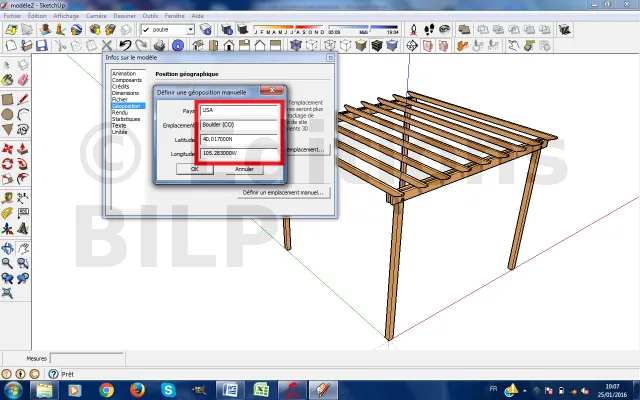This screenshot has width=640, height=400.
Task: Click the Save (floppy disk) toolbar icon
Action: tap(42, 45)
